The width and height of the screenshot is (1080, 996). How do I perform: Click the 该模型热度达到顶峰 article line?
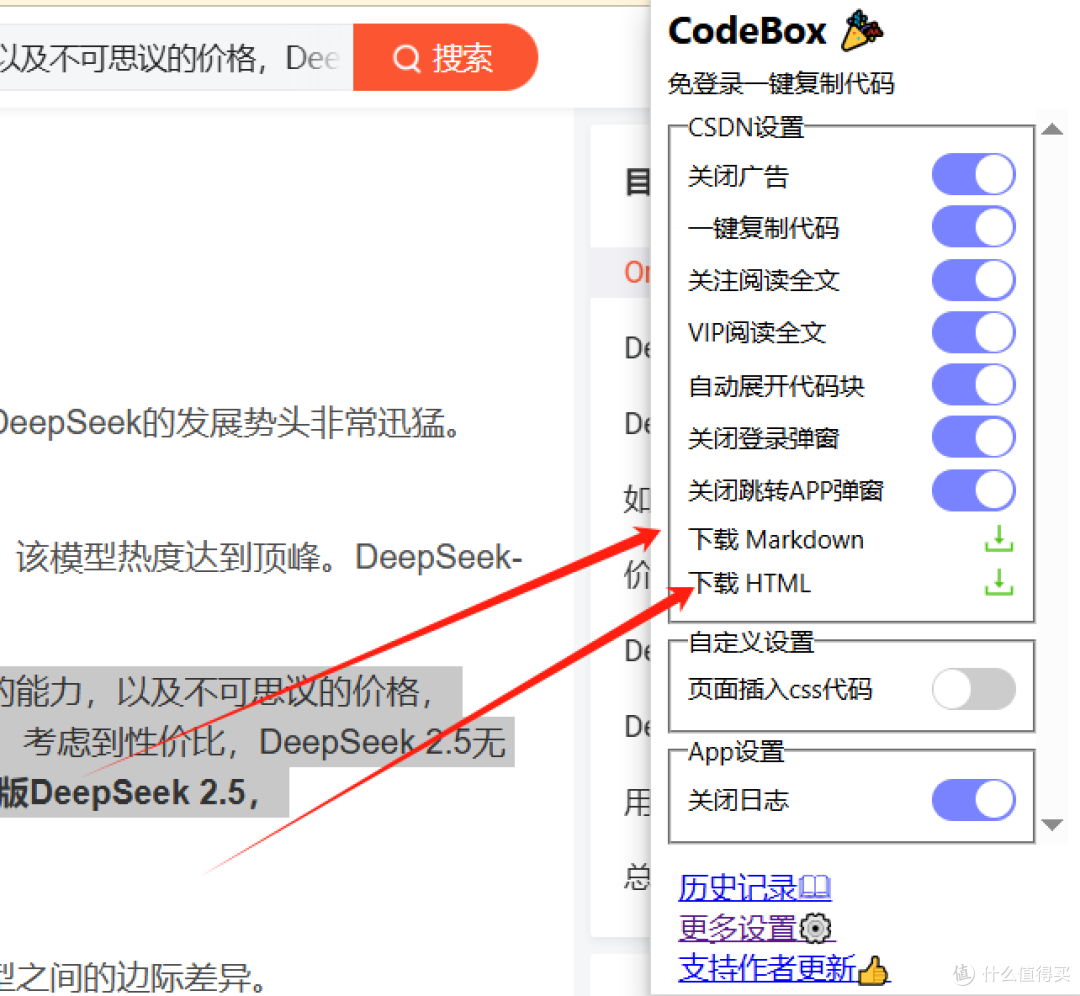tap(269, 557)
